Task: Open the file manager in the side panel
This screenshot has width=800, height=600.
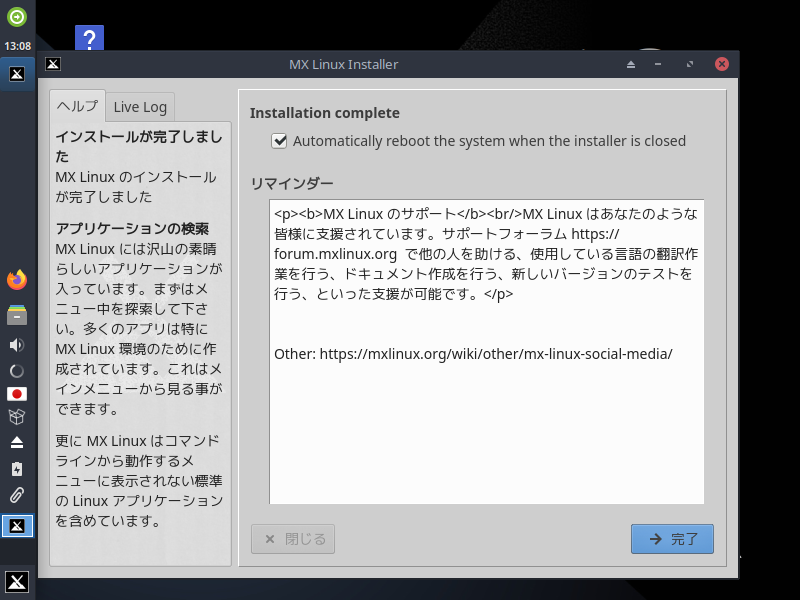Action: pyautogui.click(x=17, y=315)
